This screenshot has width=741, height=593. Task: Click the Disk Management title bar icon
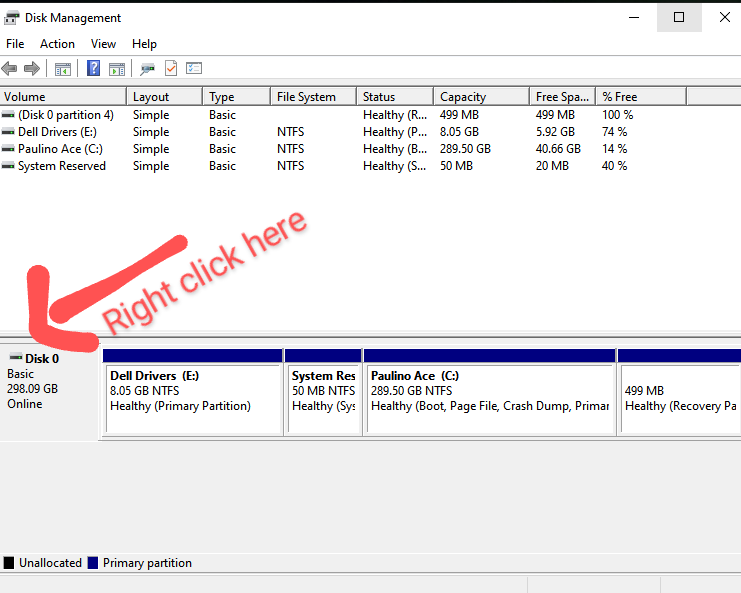[x=11, y=18]
